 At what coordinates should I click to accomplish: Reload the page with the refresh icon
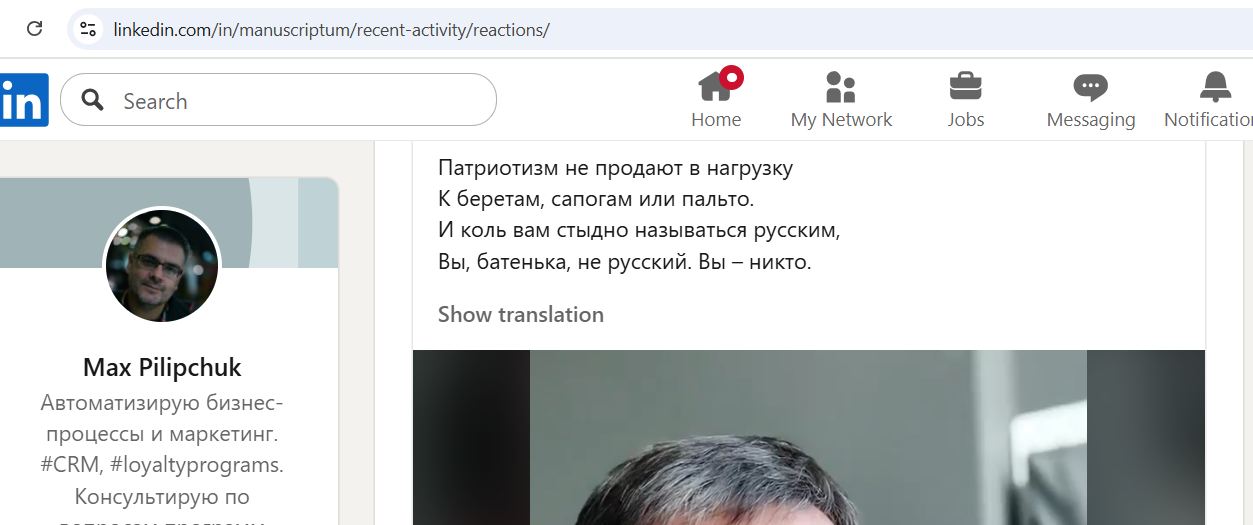pos(34,29)
